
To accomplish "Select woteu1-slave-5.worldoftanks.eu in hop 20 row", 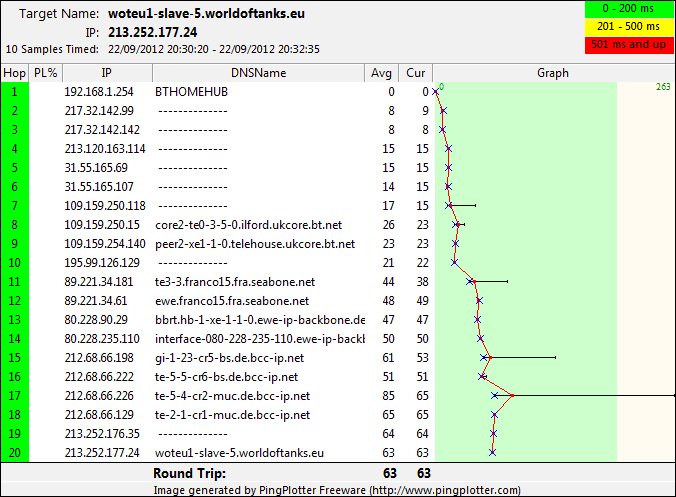I will coord(239,453).
